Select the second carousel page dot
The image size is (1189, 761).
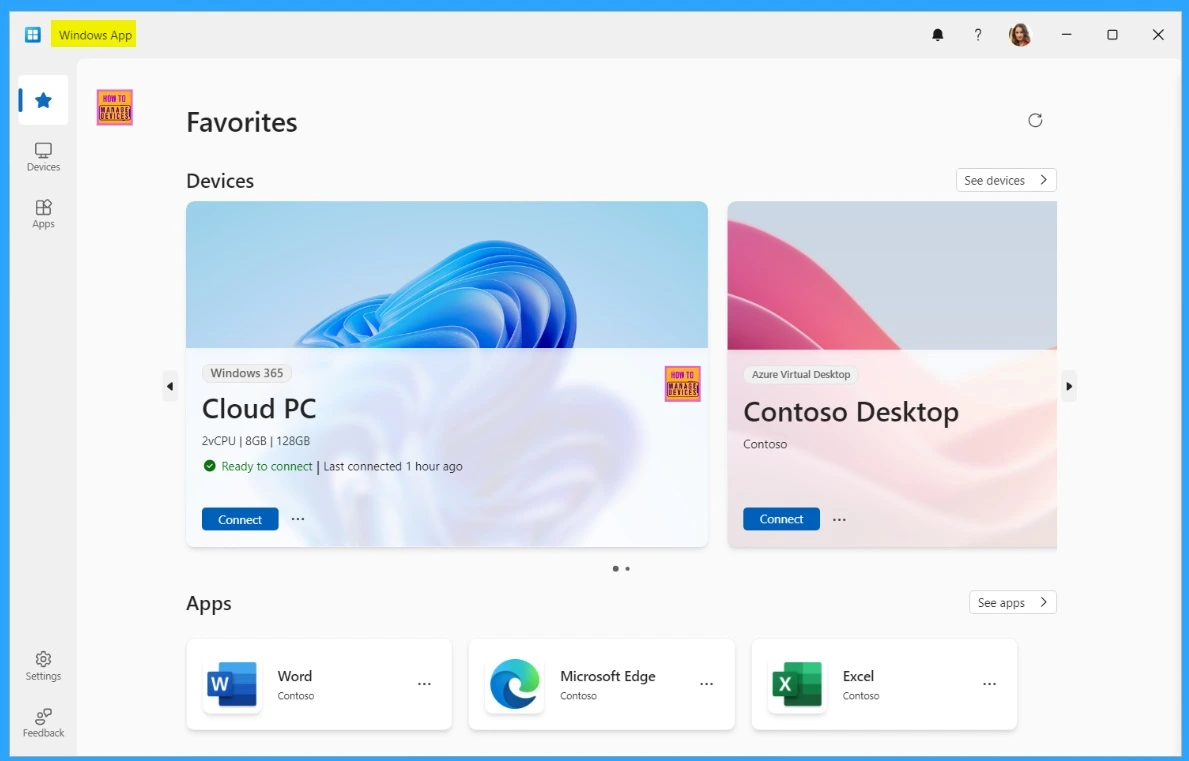tap(627, 568)
